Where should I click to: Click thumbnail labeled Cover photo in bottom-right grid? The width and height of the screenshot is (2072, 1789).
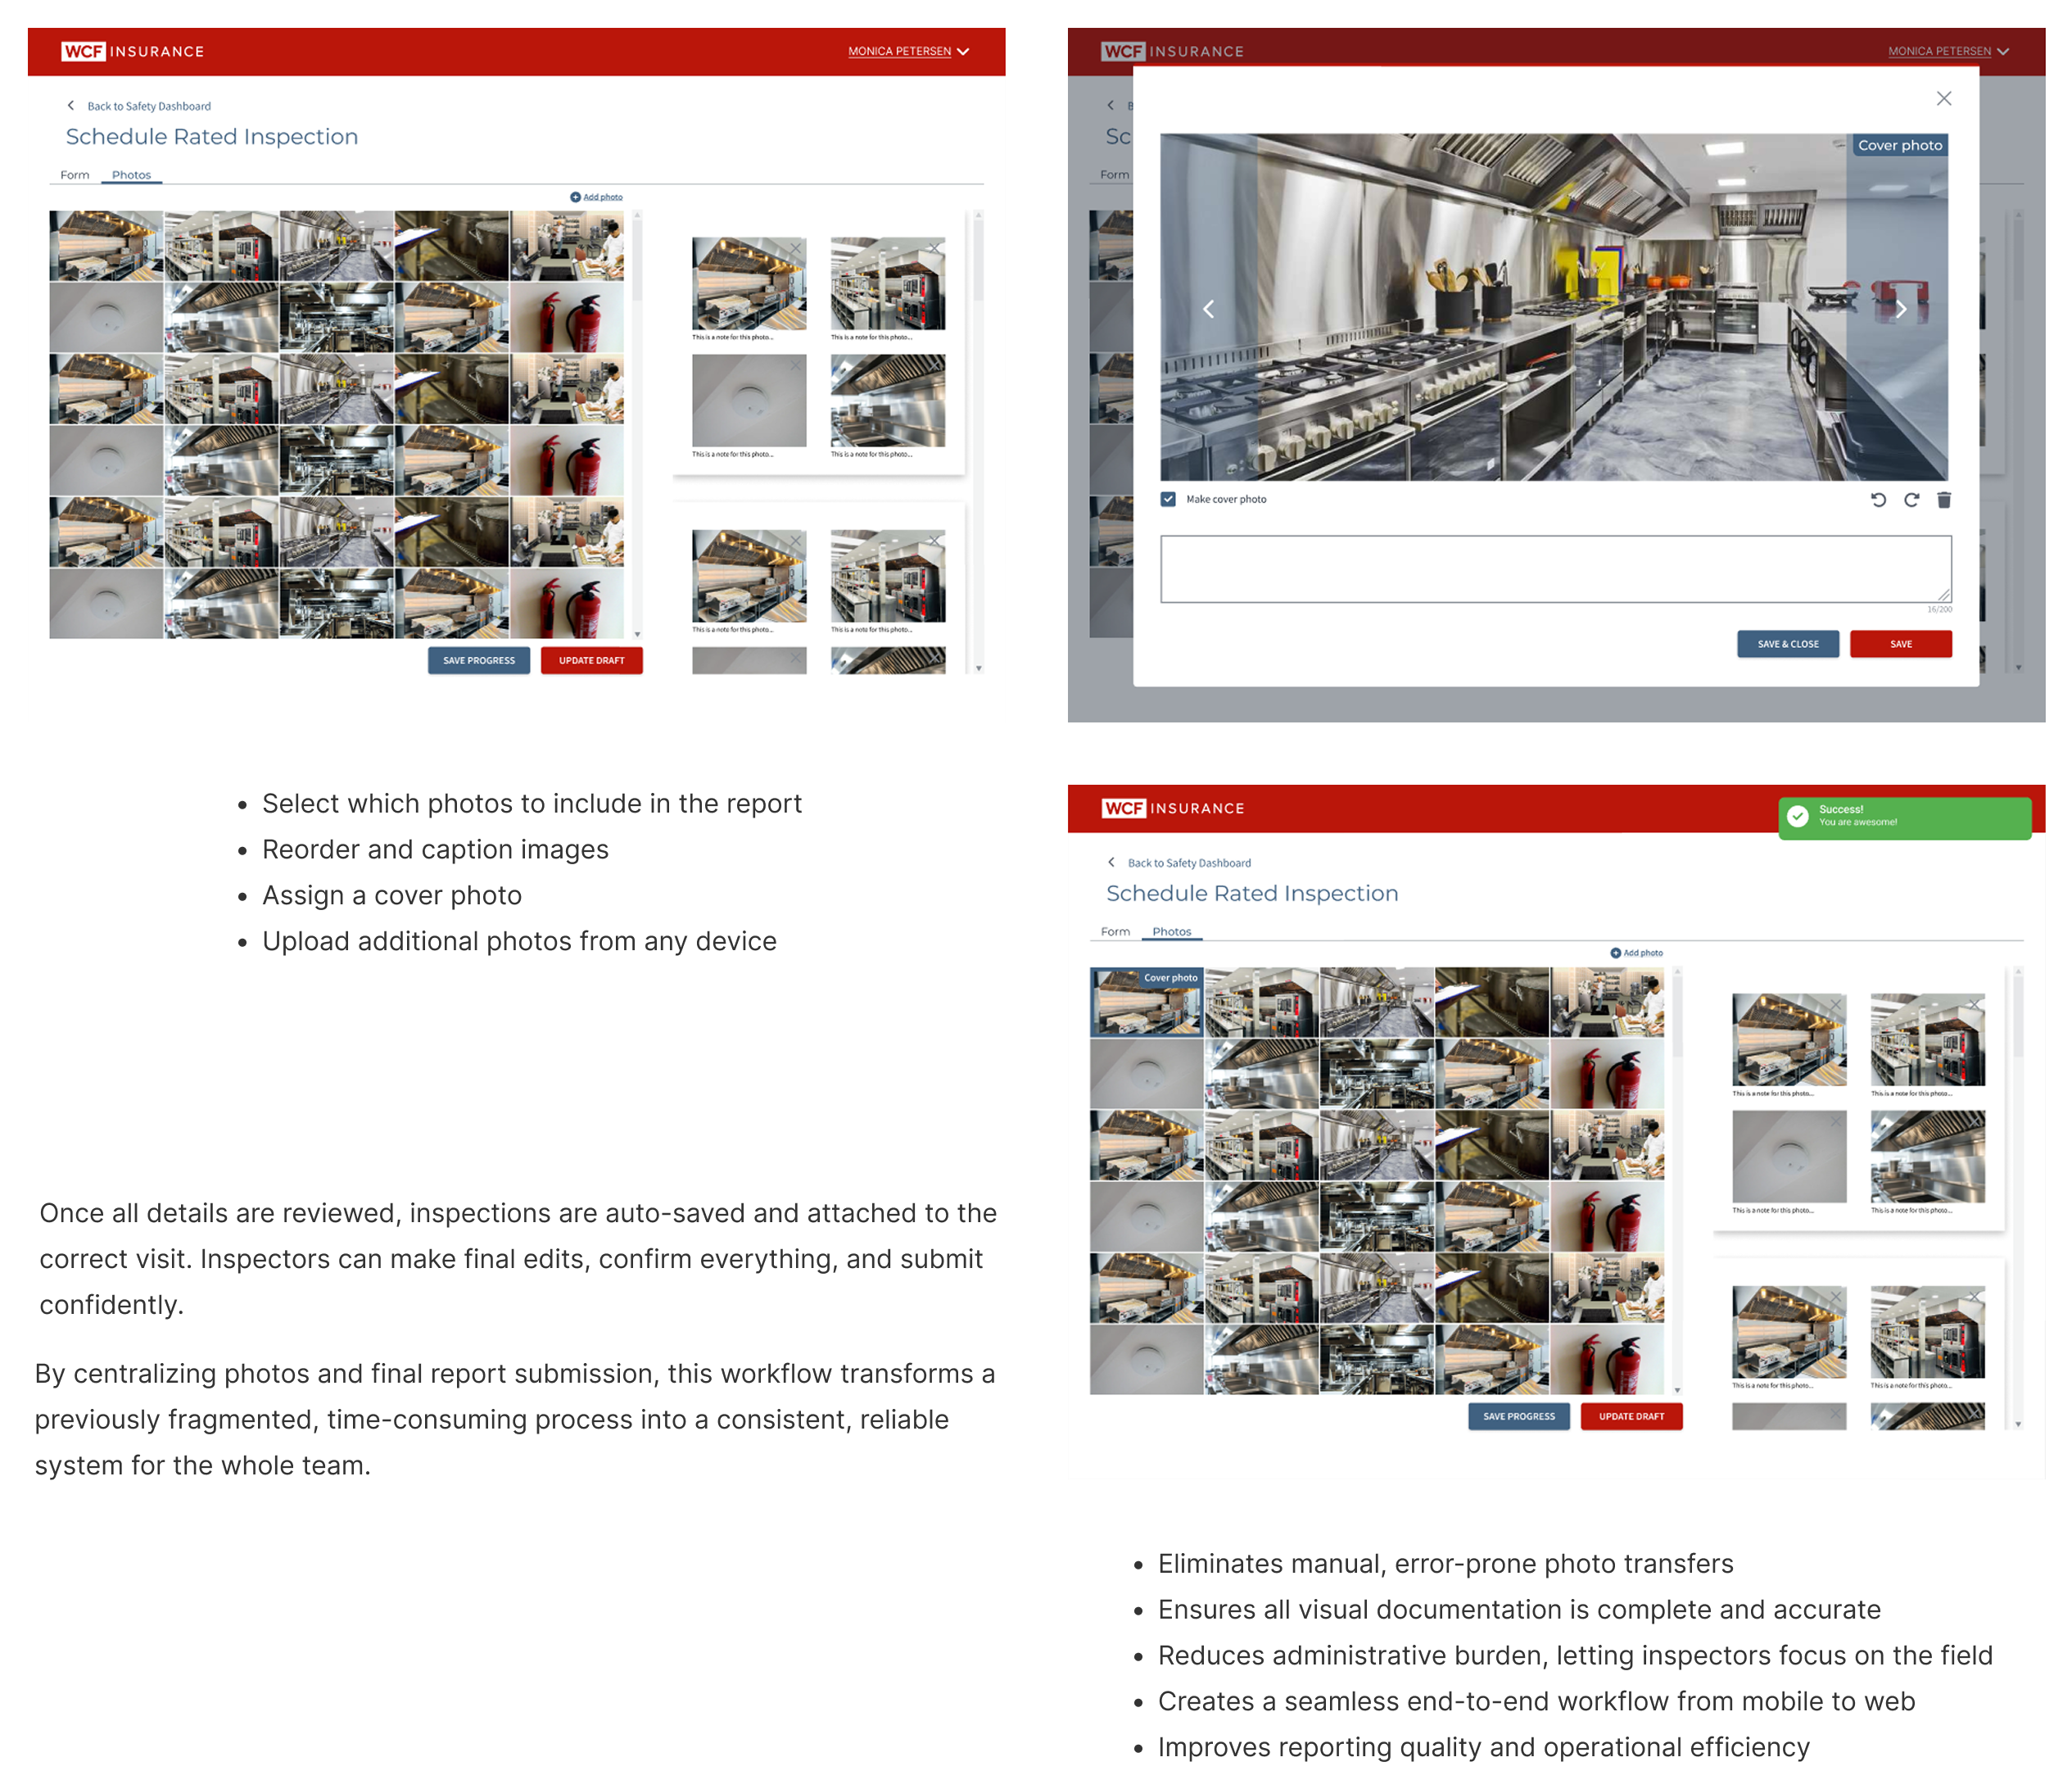[x=1146, y=1002]
